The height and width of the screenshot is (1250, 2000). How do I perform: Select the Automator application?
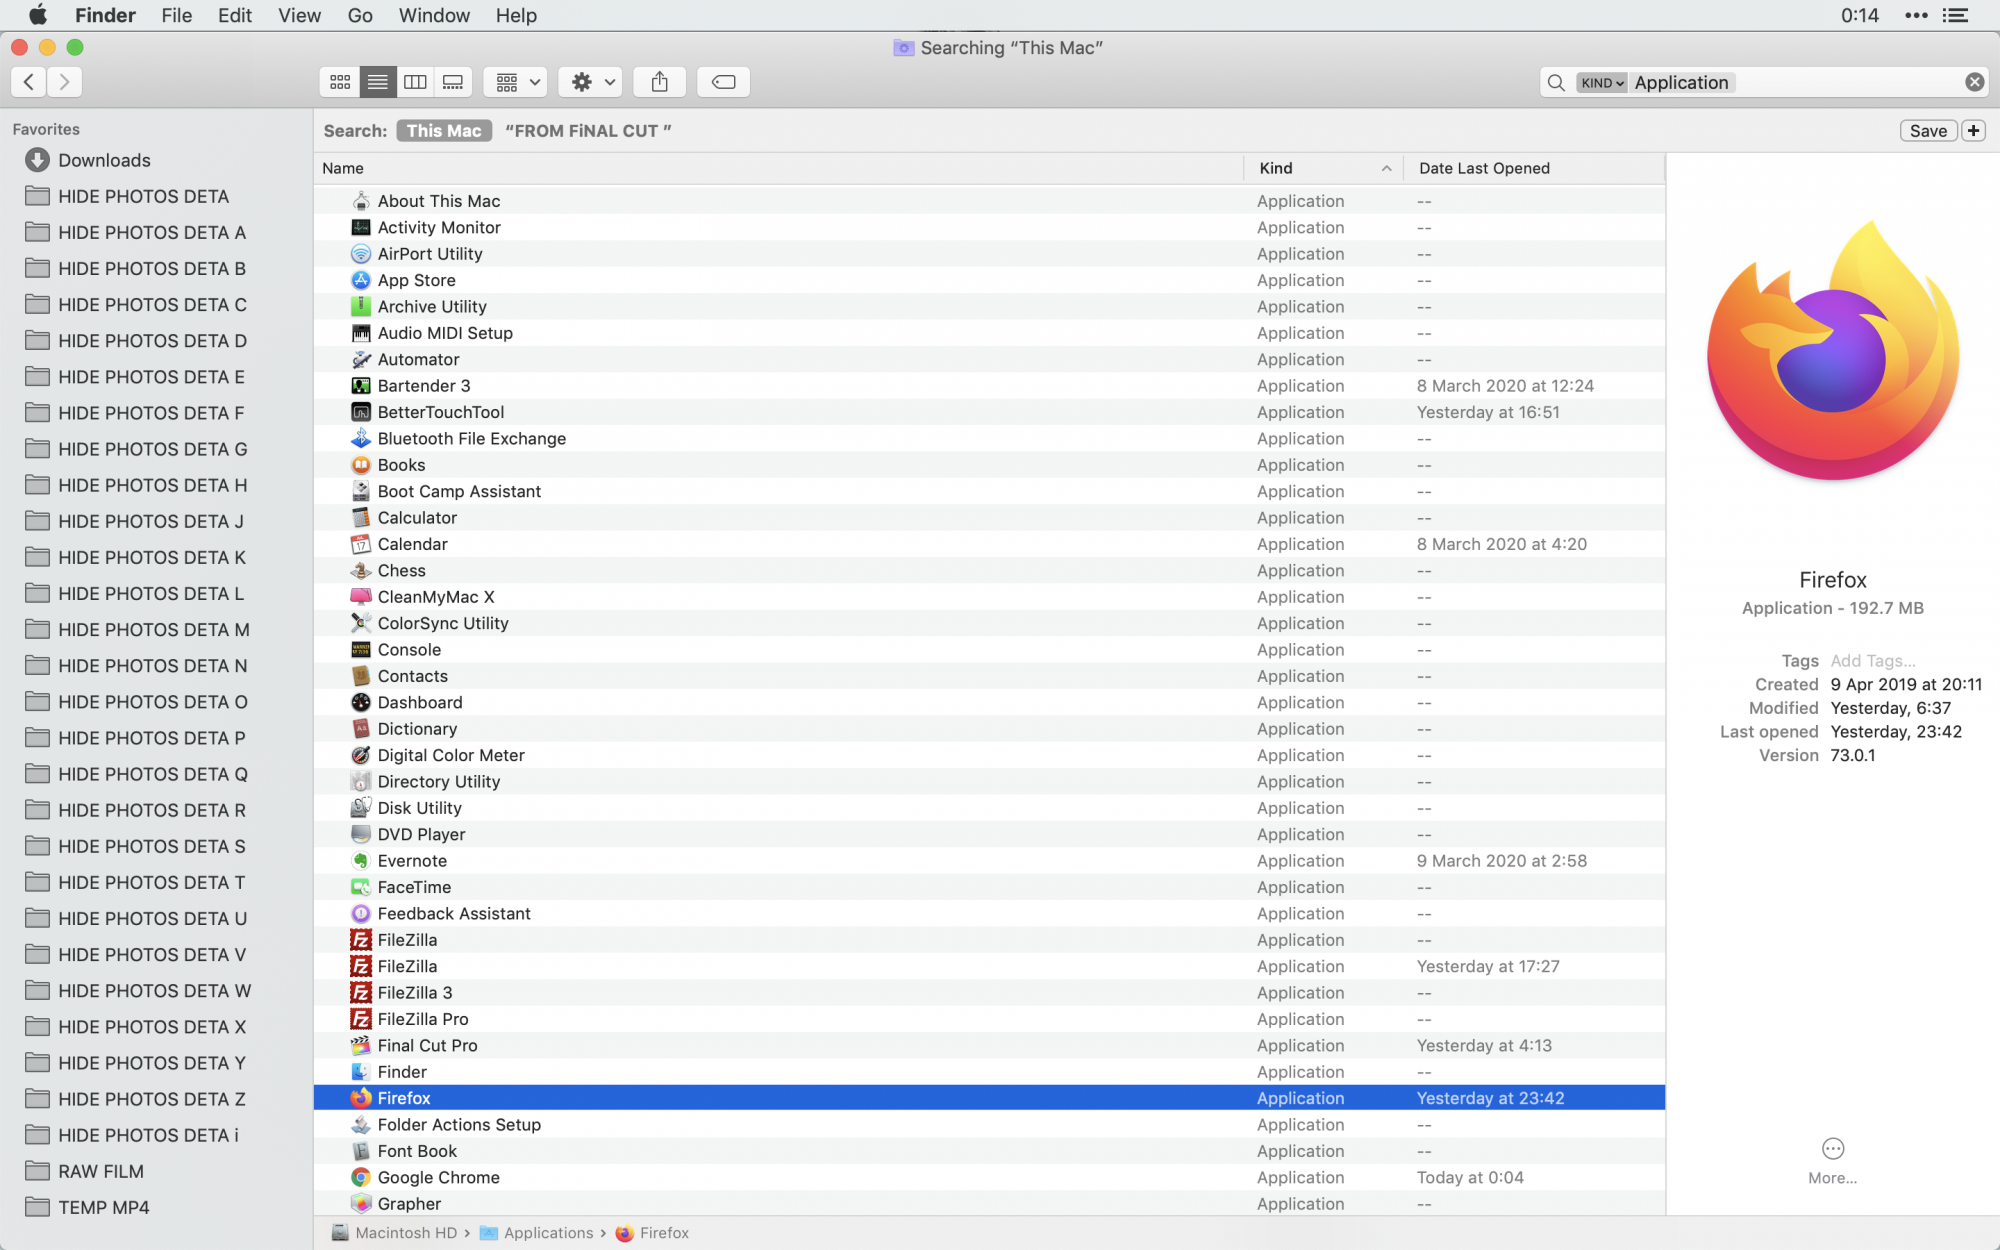pos(989,359)
